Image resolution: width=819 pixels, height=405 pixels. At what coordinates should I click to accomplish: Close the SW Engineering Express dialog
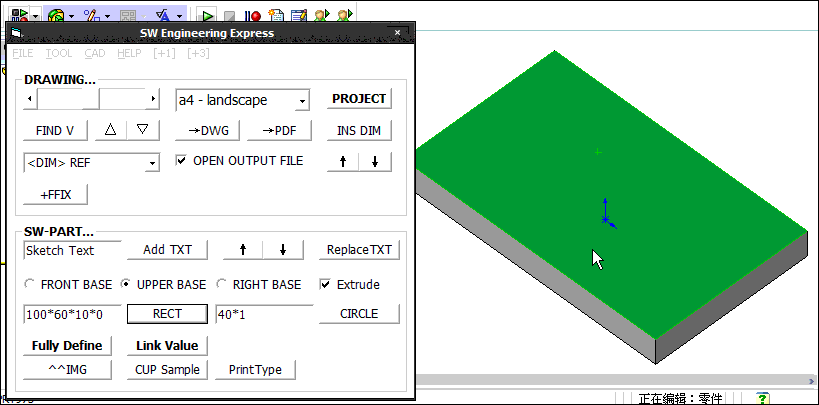(x=397, y=32)
